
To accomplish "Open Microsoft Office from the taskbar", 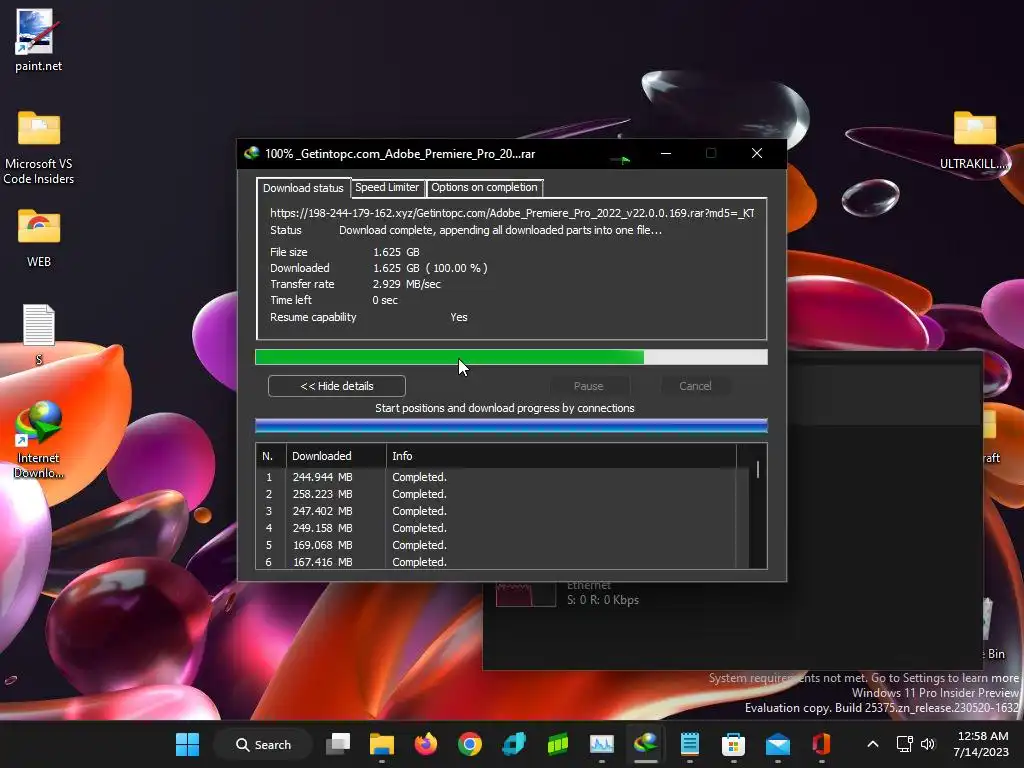I will 822,744.
